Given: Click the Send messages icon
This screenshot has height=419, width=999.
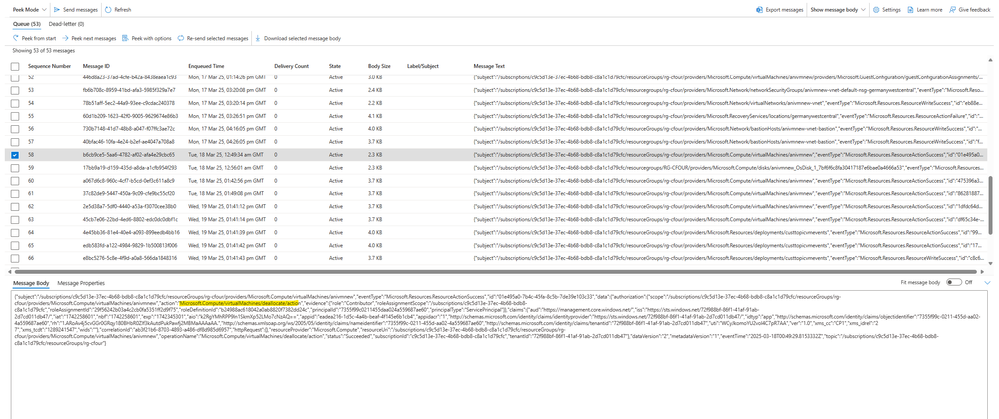Looking at the screenshot, I should (x=57, y=10).
